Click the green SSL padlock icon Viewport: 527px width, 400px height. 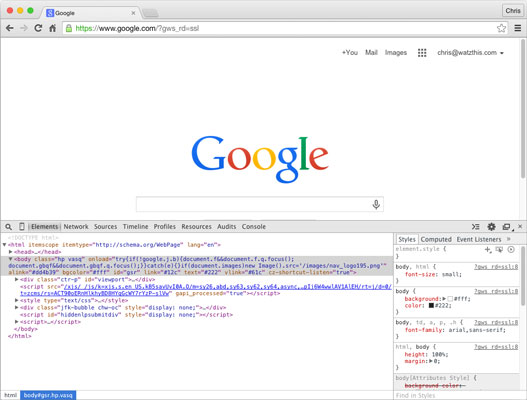point(69,28)
